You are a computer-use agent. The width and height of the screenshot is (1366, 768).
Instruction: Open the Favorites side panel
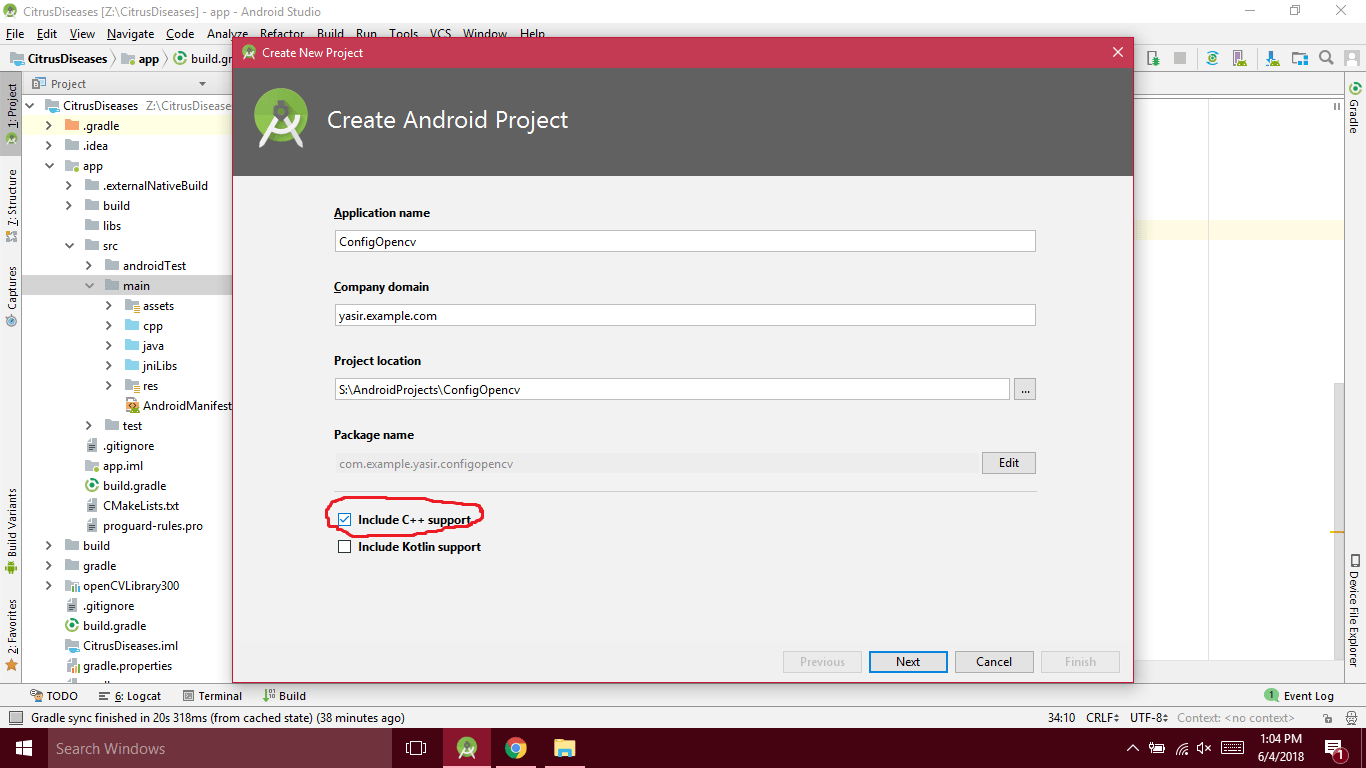11,634
